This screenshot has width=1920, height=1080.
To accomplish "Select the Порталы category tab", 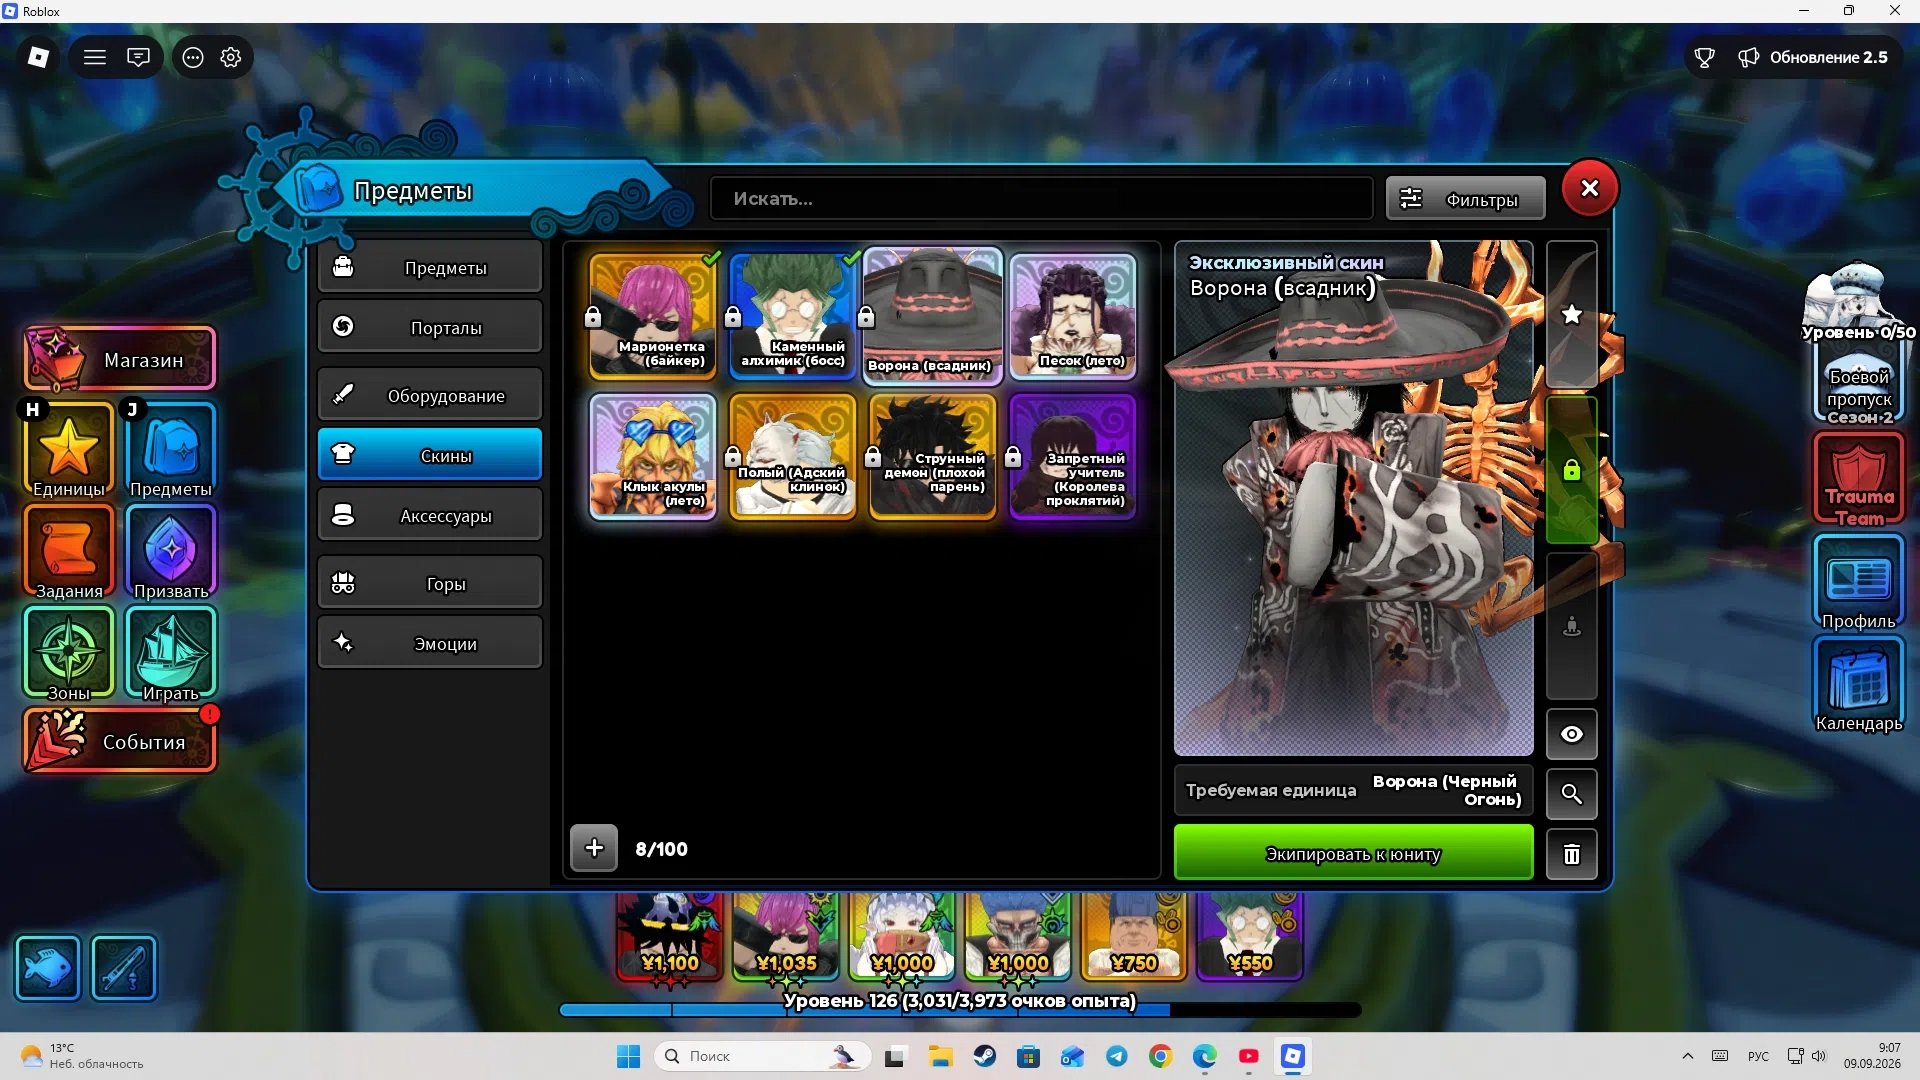I will point(430,327).
